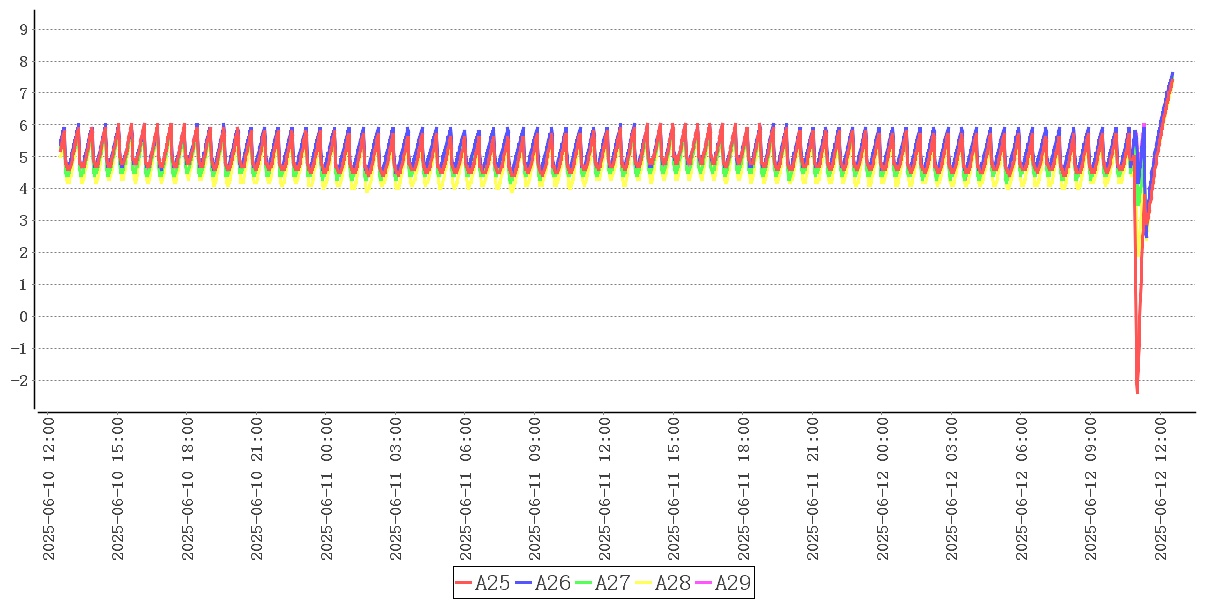The height and width of the screenshot is (600, 1207).
Task: Select the 2025-06-10 18:00 time axis label
Action: [x=187, y=489]
